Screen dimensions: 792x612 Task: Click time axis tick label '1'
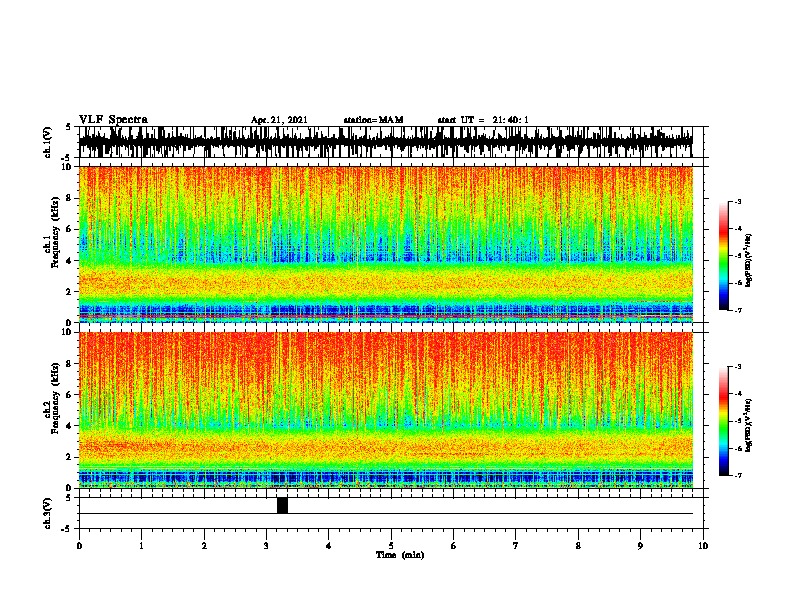pyautogui.click(x=141, y=546)
